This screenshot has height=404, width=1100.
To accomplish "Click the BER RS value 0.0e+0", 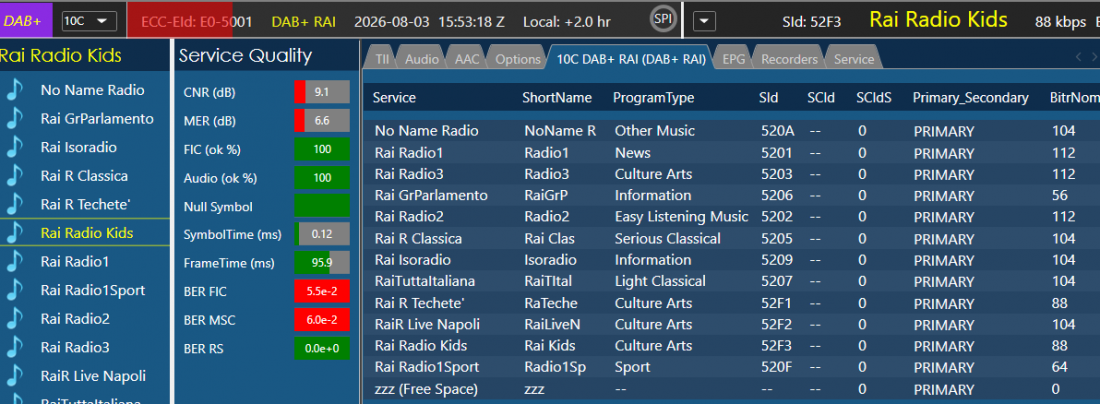I will click(322, 348).
